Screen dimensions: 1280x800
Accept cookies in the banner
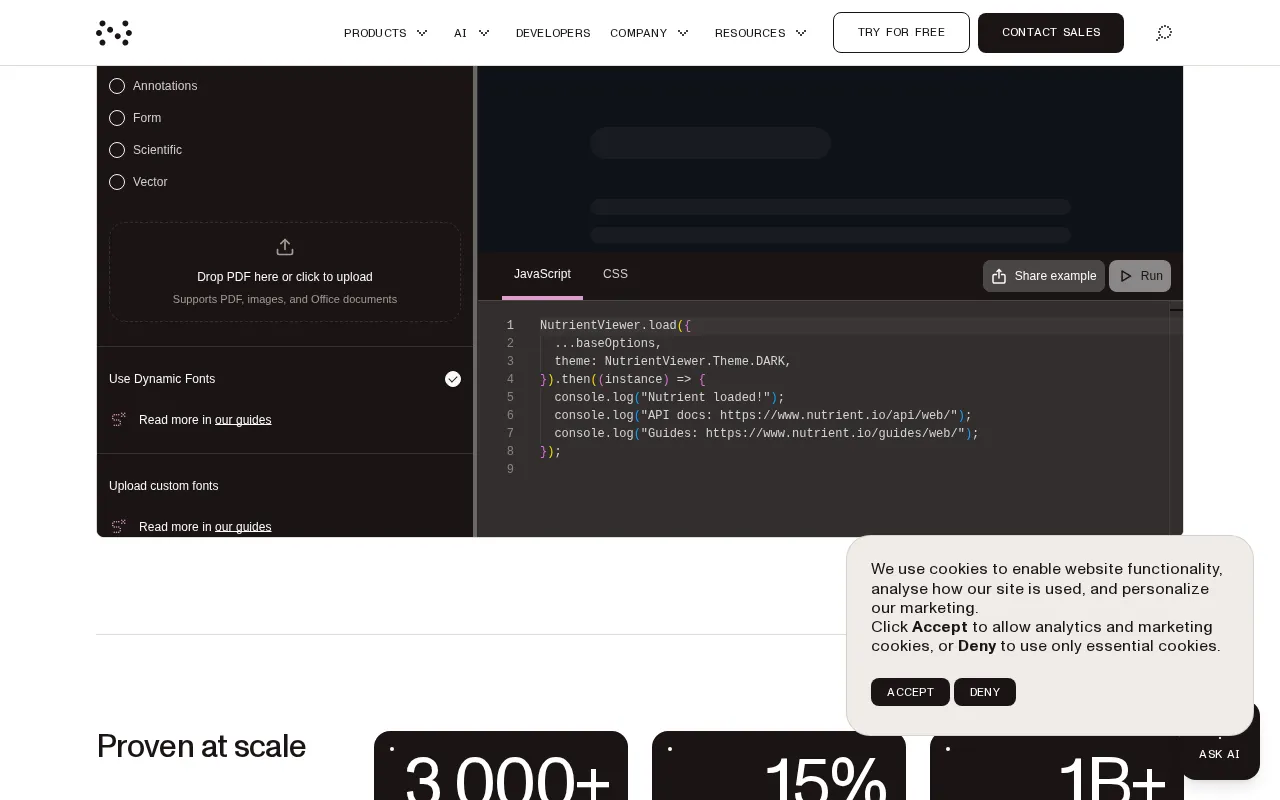(x=910, y=692)
